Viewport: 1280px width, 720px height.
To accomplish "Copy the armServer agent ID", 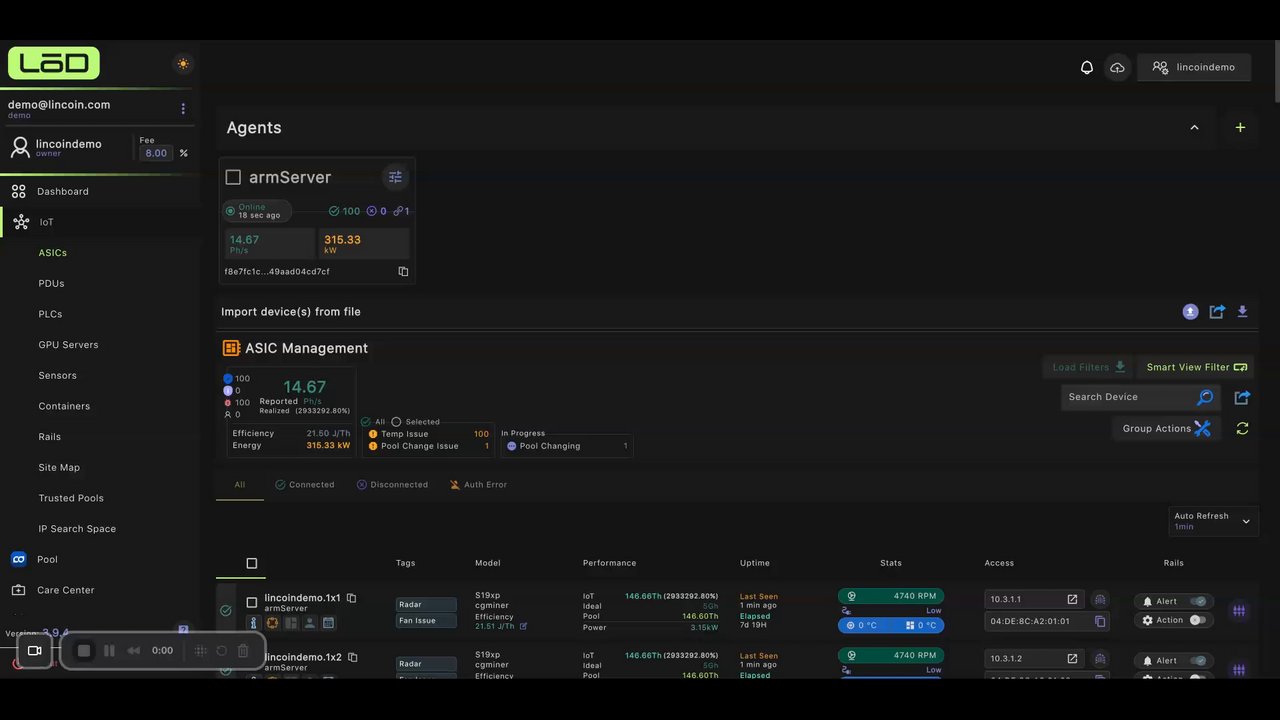I will coord(403,271).
